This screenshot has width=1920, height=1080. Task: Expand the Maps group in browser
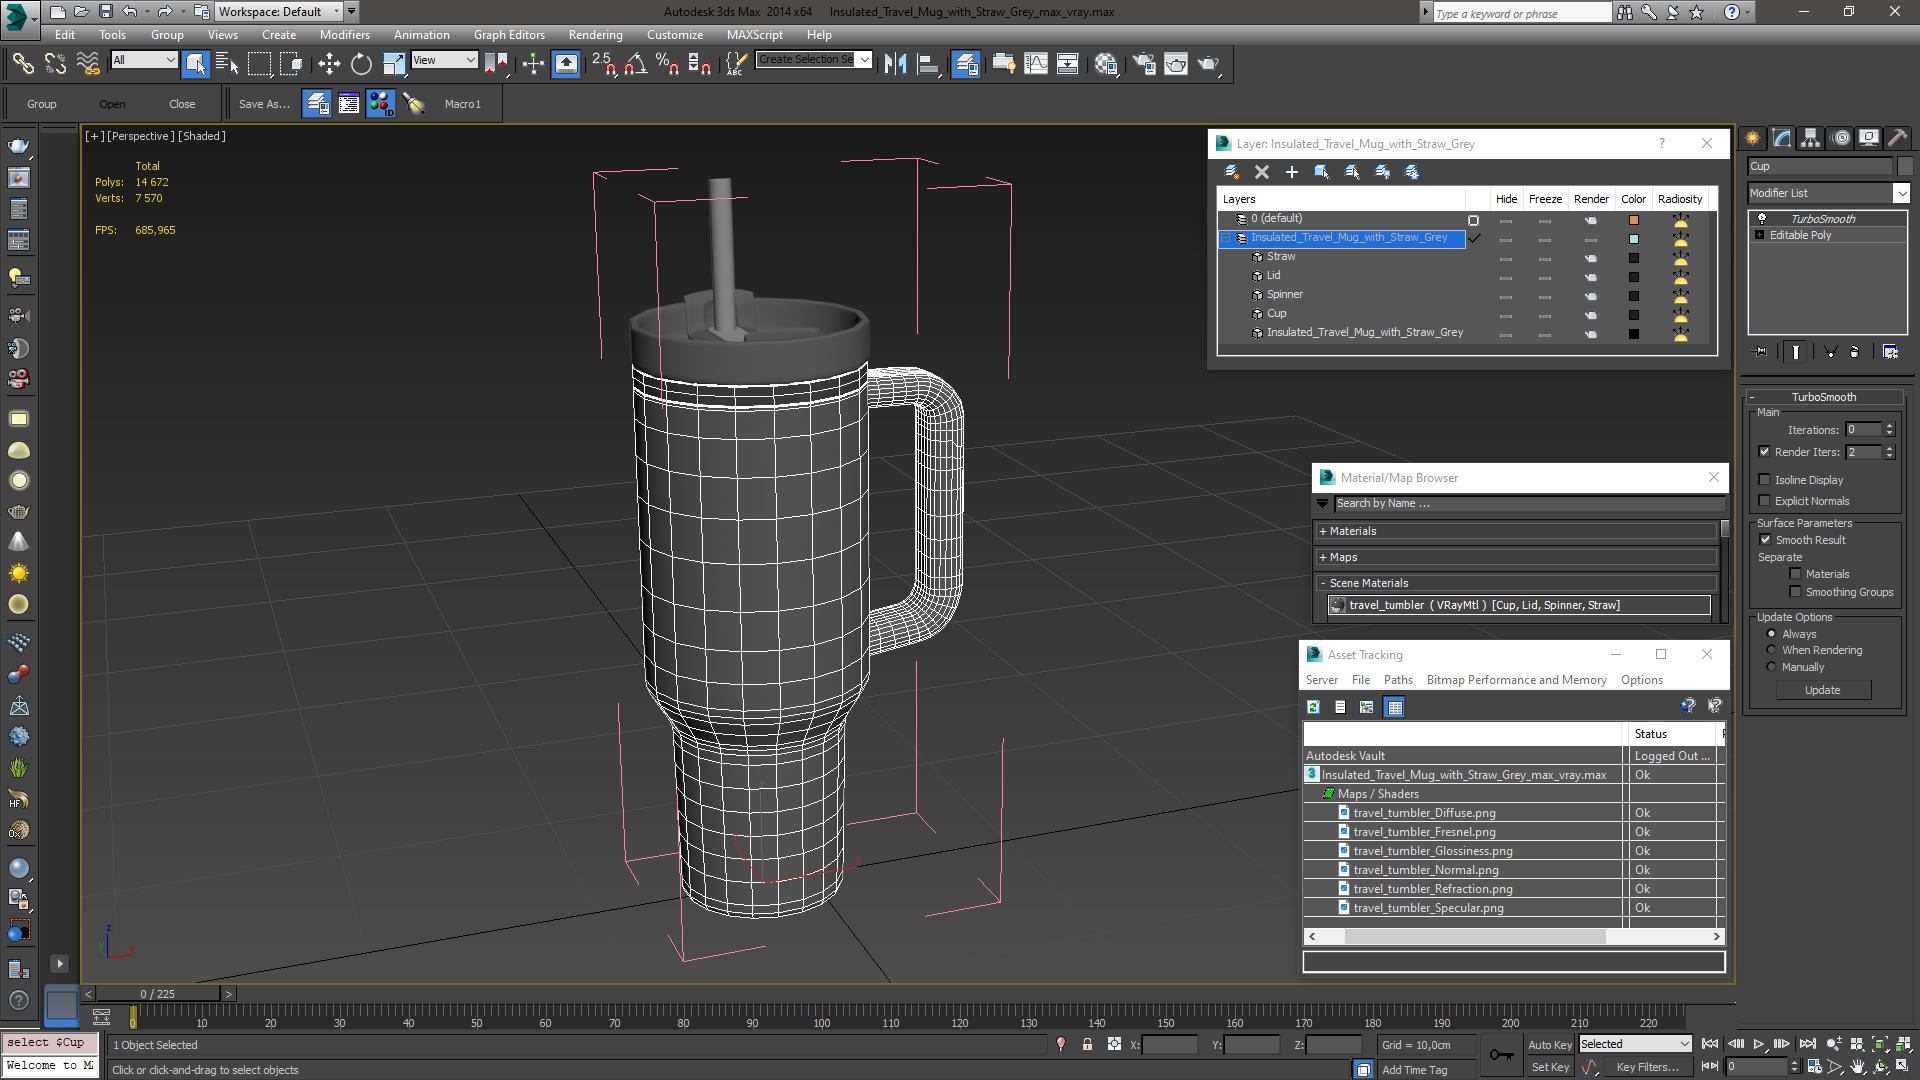pos(1322,557)
